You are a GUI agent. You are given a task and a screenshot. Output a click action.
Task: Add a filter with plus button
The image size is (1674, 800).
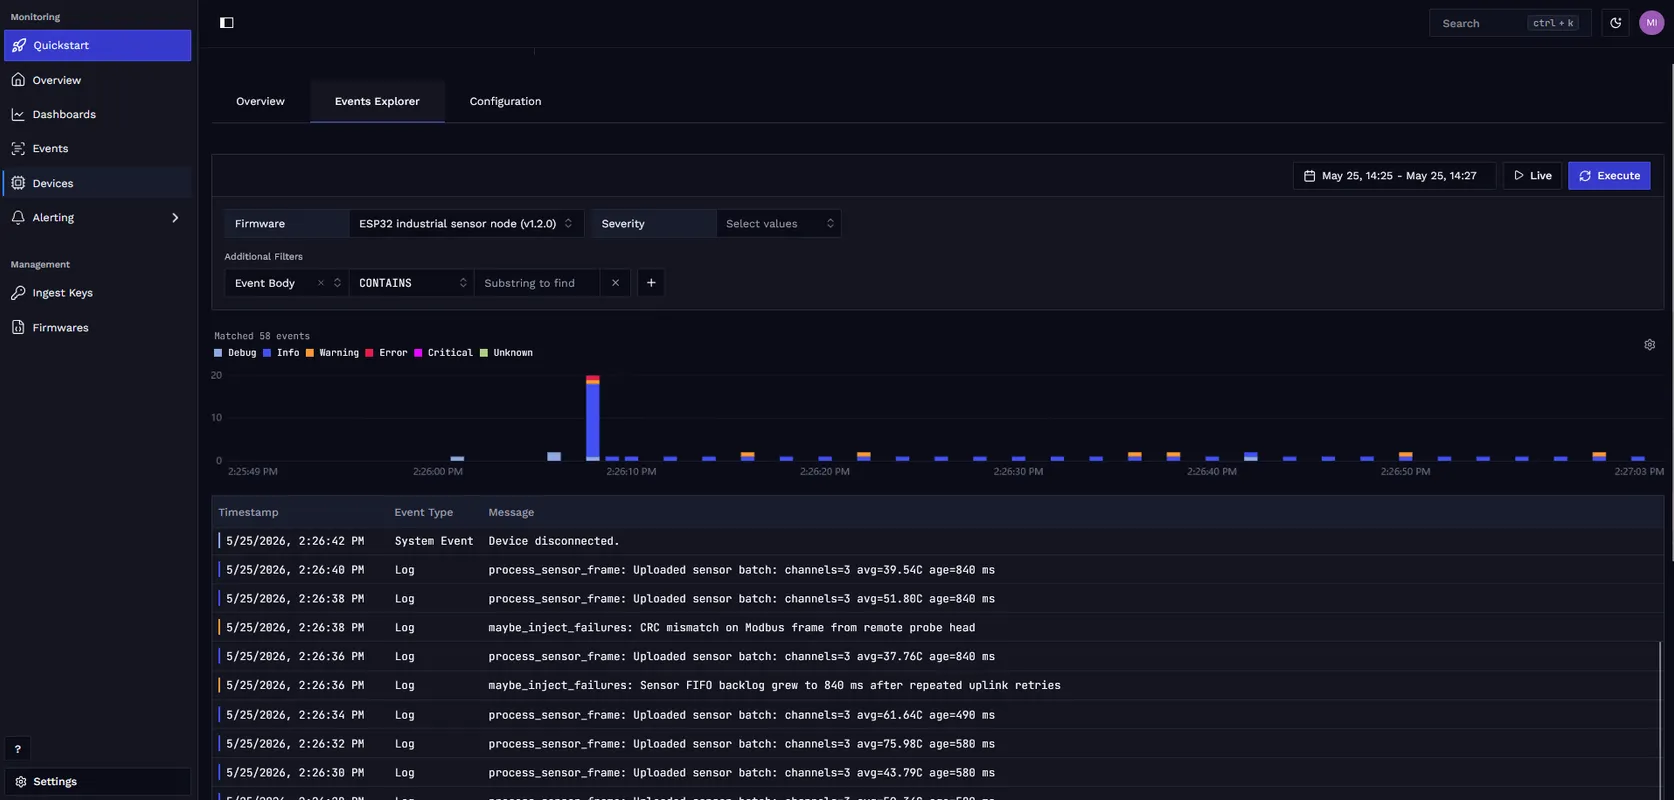(651, 283)
